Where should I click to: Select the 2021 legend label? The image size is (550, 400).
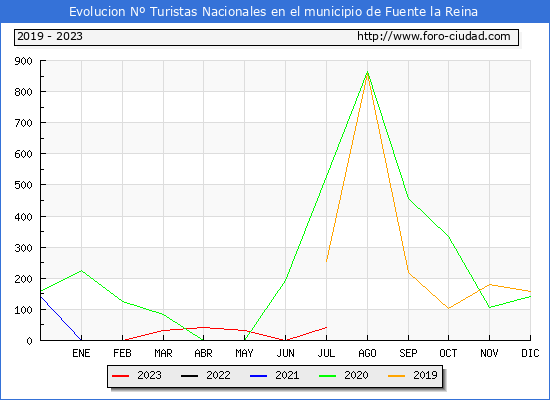tap(287, 375)
